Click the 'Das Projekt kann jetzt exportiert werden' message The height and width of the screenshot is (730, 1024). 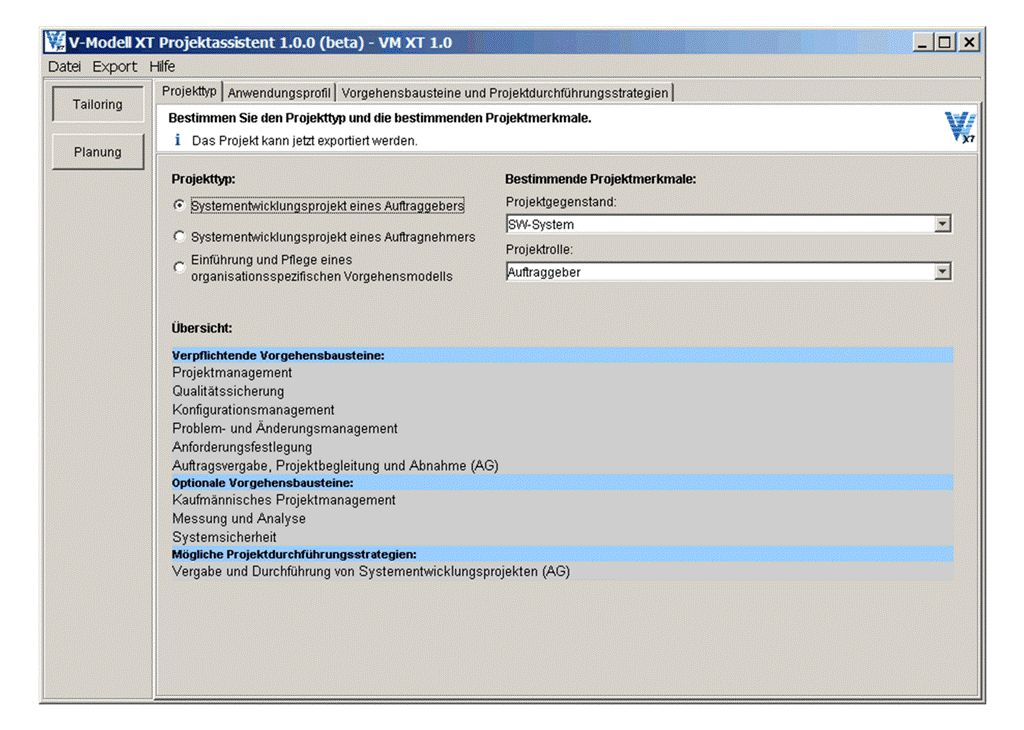click(x=304, y=140)
